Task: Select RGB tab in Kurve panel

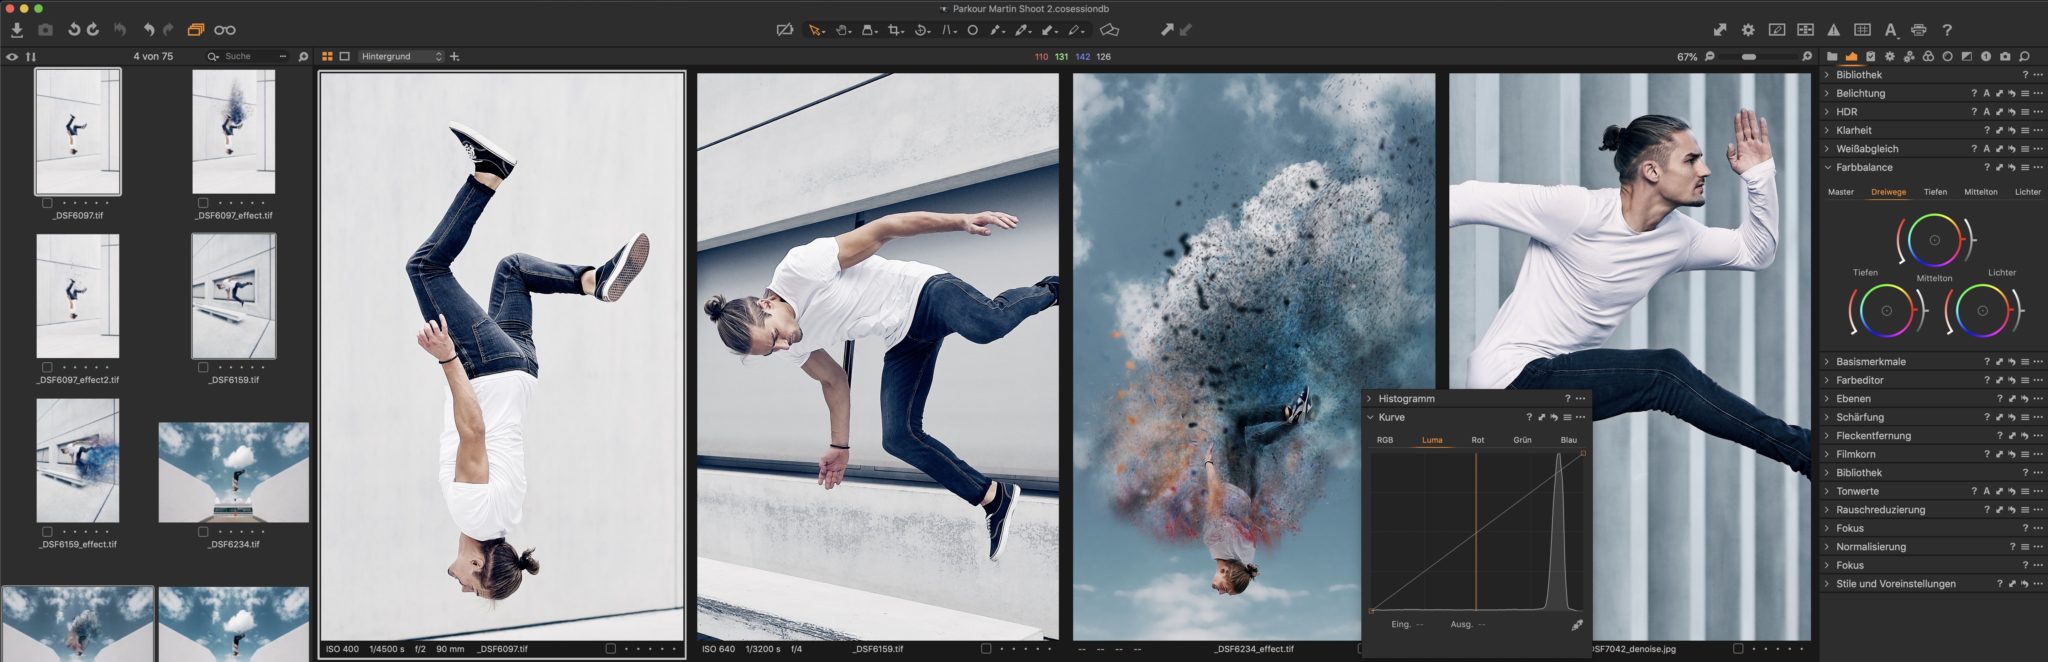Action: [1385, 440]
